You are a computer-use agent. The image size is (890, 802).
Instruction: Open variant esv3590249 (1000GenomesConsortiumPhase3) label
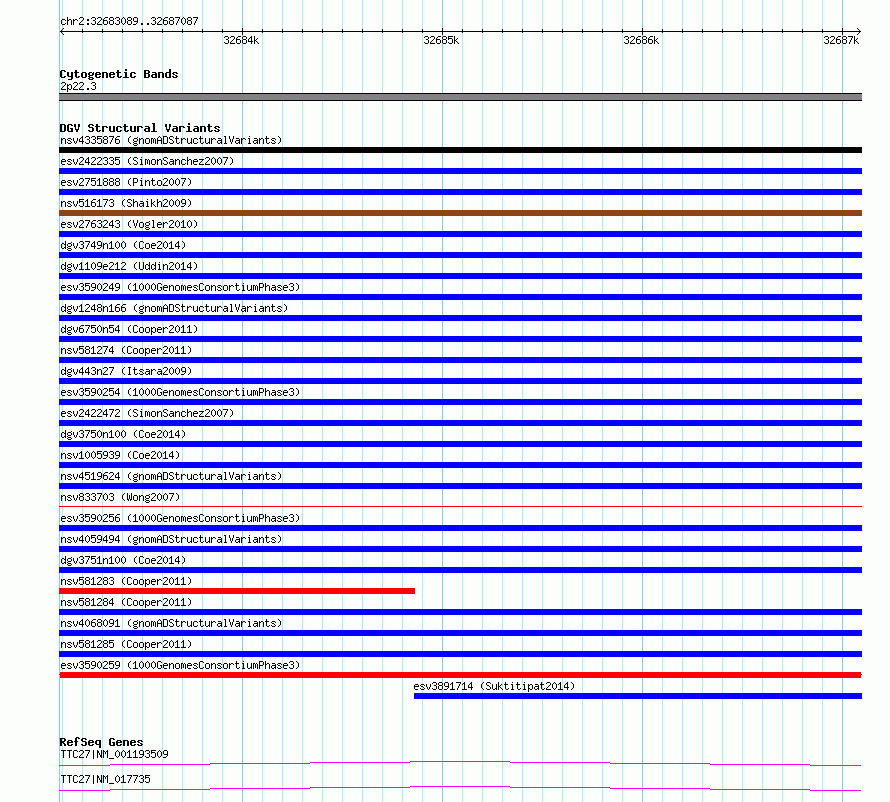point(180,287)
